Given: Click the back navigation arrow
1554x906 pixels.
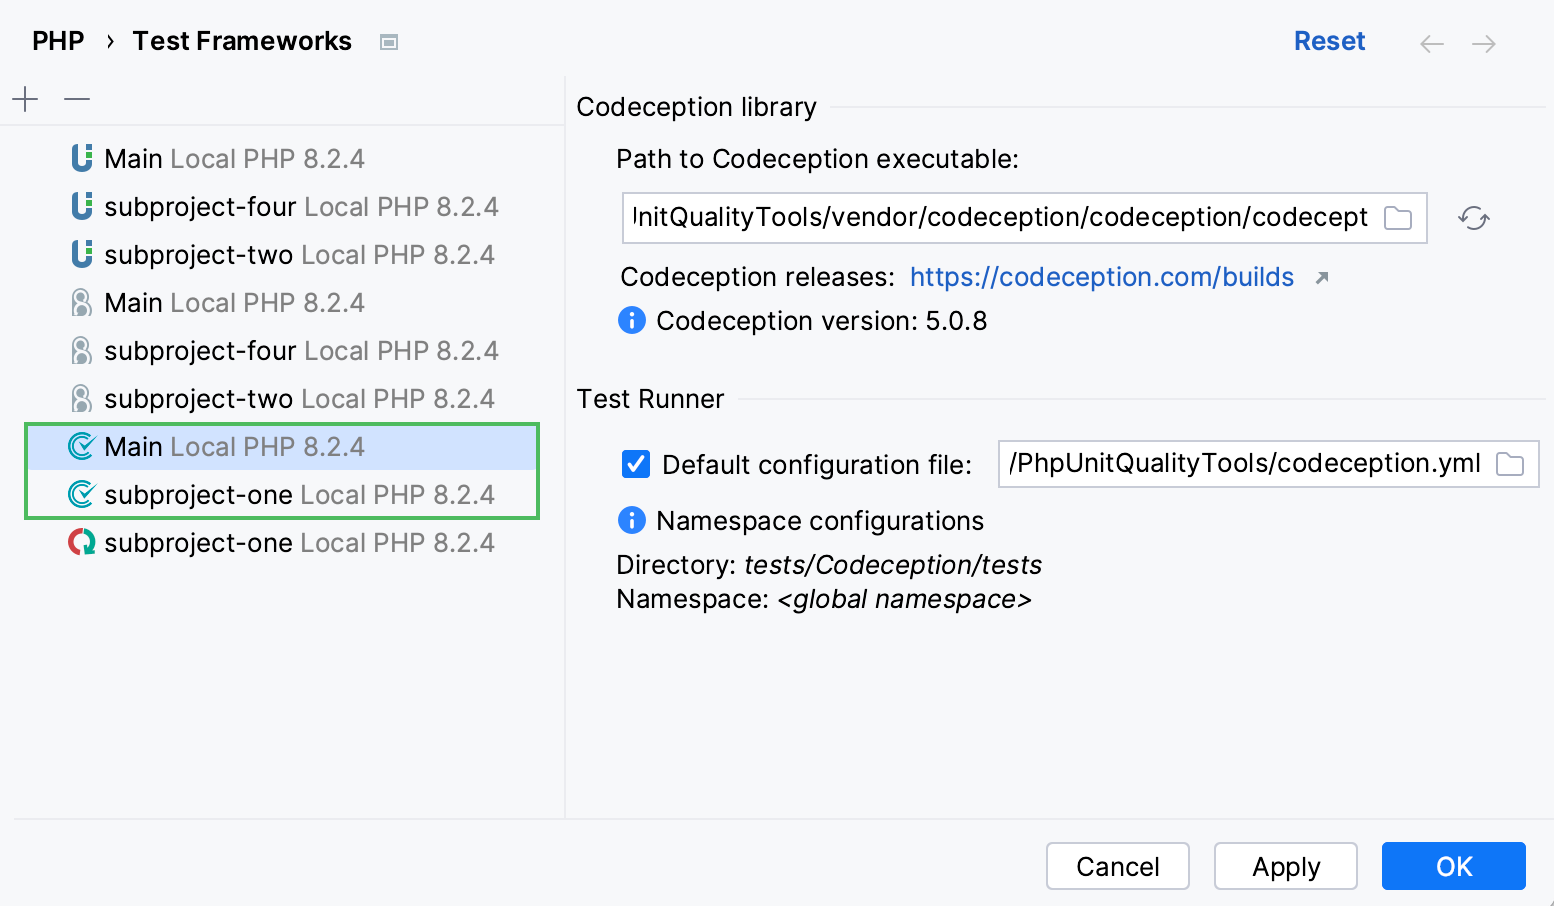Looking at the screenshot, I should [x=1432, y=42].
